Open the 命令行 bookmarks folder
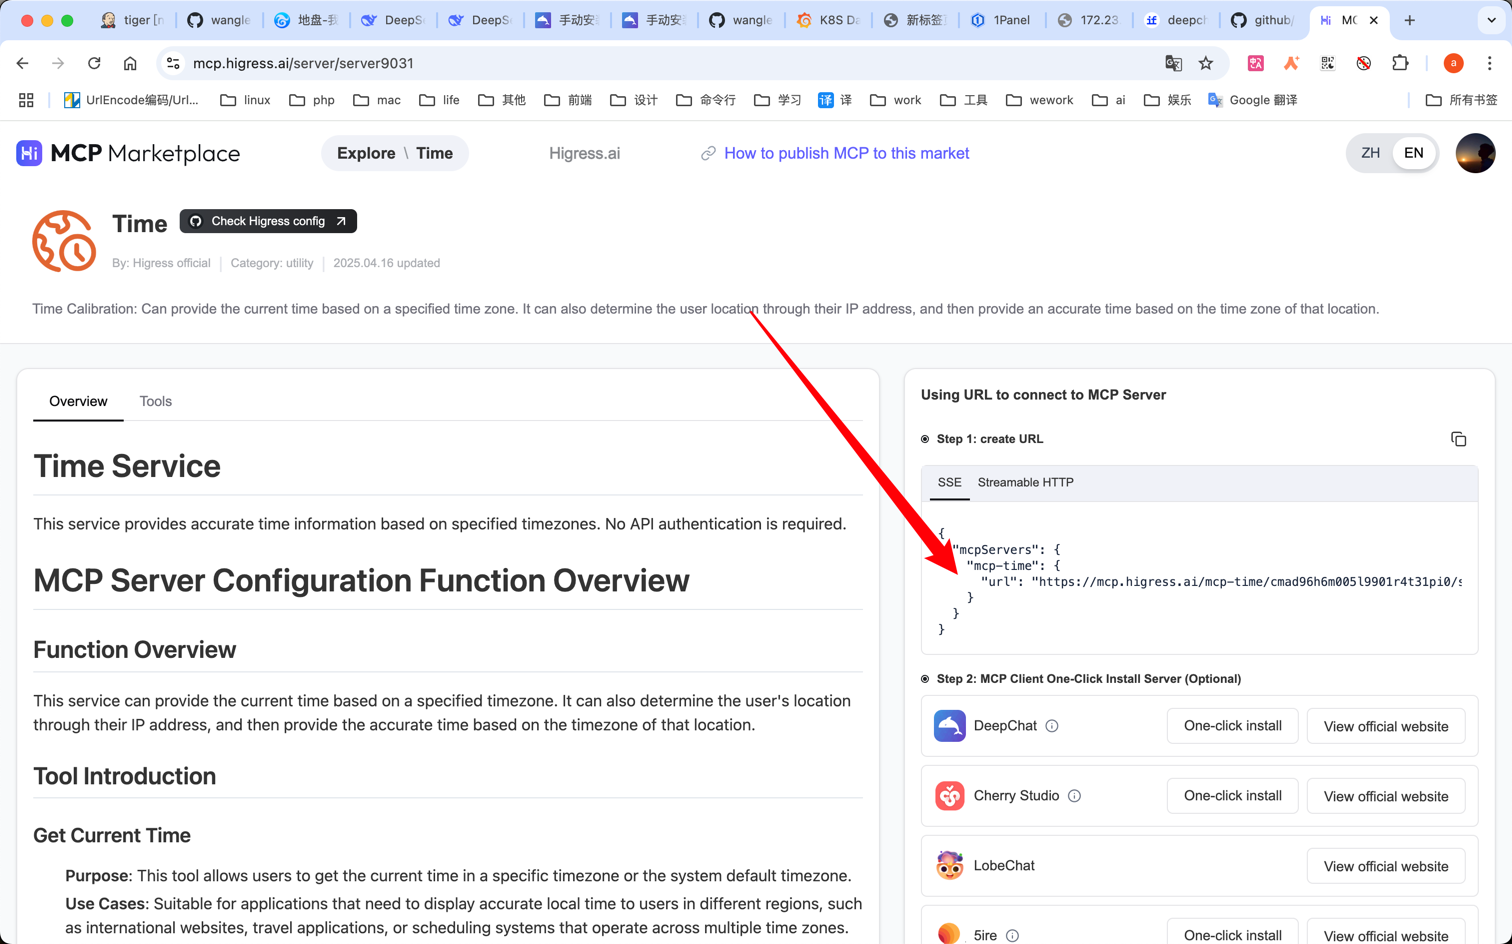 click(x=705, y=100)
